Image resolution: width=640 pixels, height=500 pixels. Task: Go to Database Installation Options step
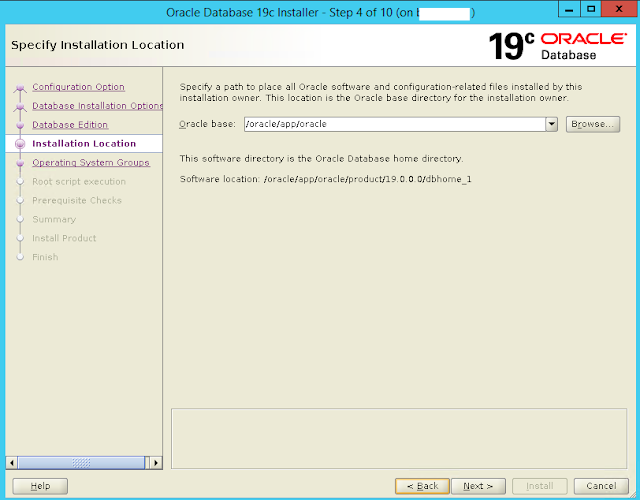(x=97, y=106)
